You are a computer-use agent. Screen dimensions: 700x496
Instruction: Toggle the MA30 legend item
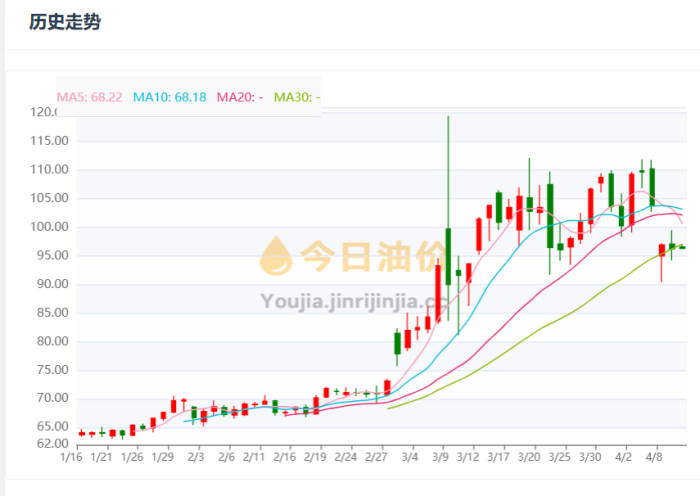297,97
